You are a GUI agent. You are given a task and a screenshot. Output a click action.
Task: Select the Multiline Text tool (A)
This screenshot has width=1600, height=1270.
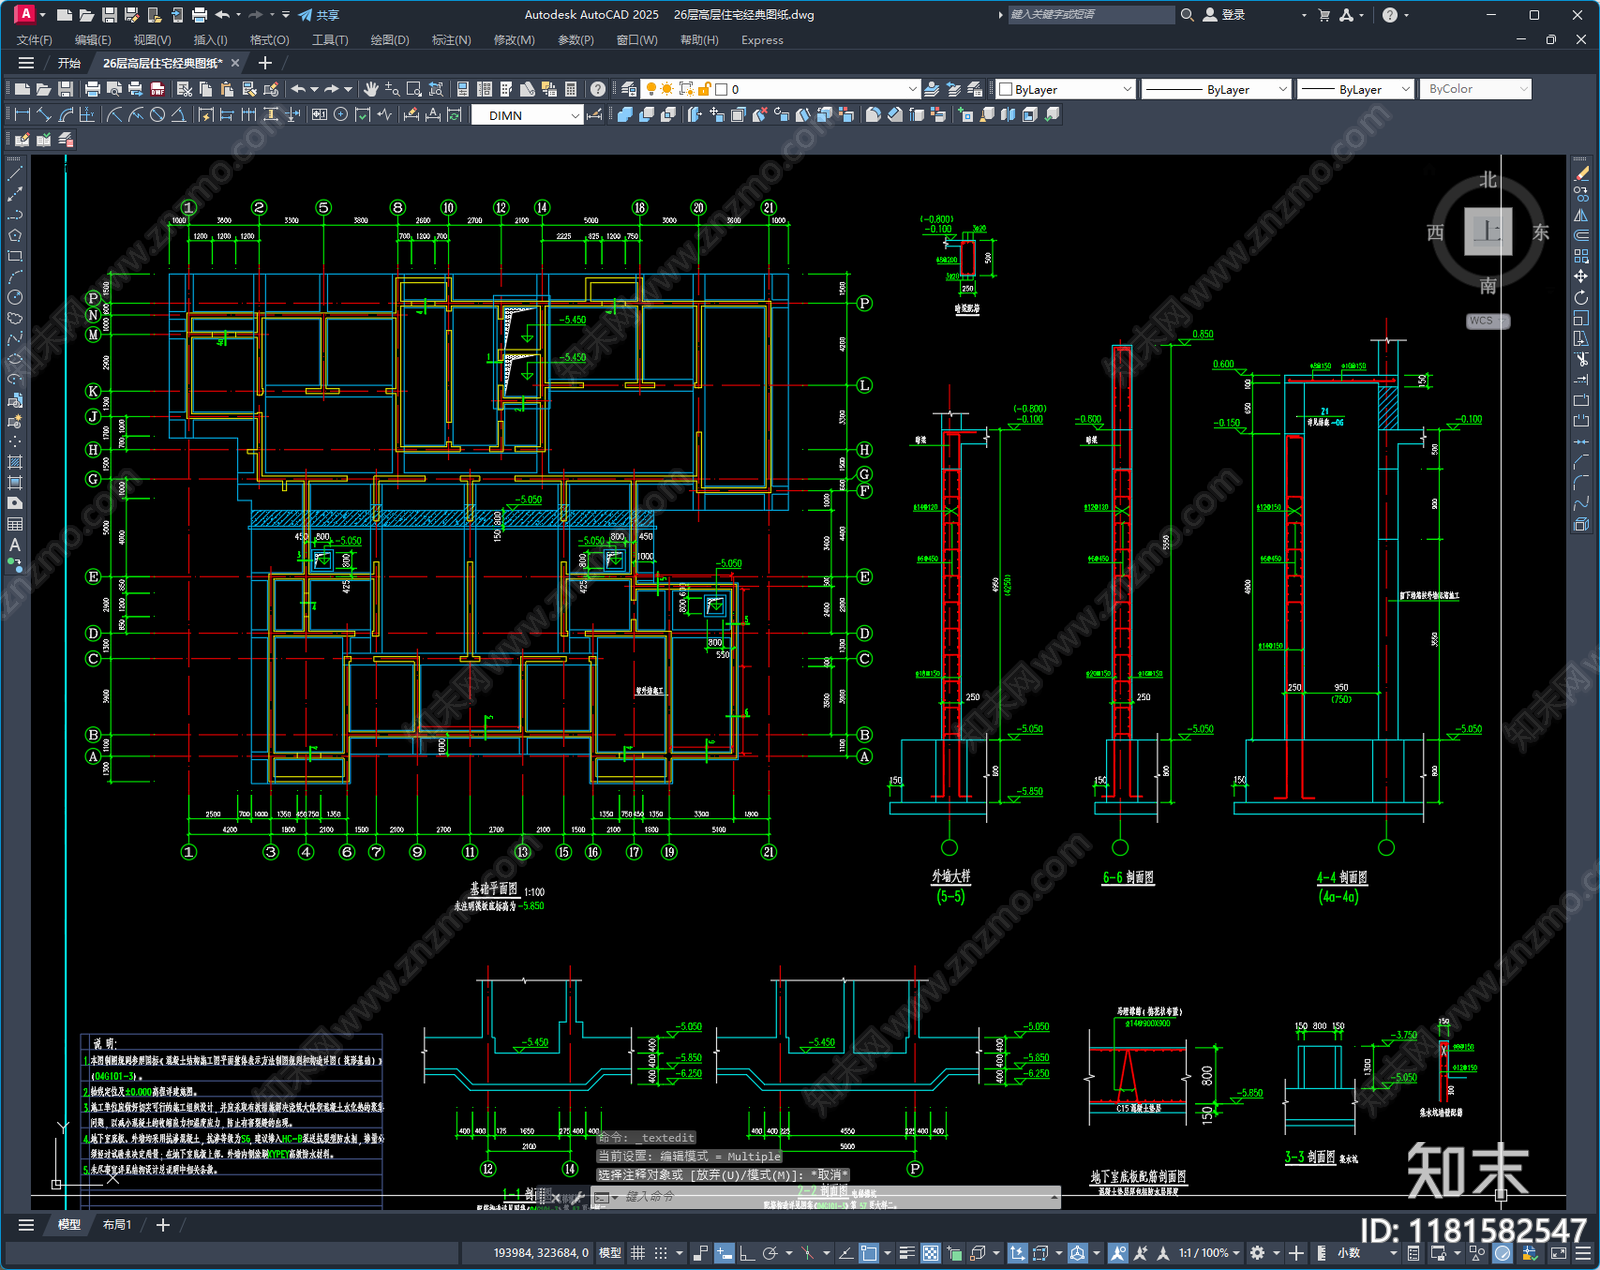click(x=15, y=545)
